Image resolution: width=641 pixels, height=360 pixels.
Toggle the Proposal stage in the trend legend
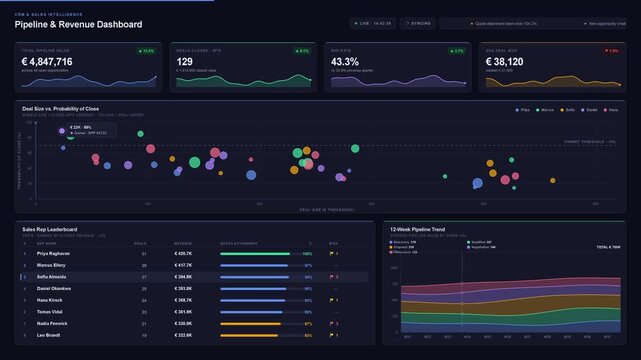click(402, 247)
